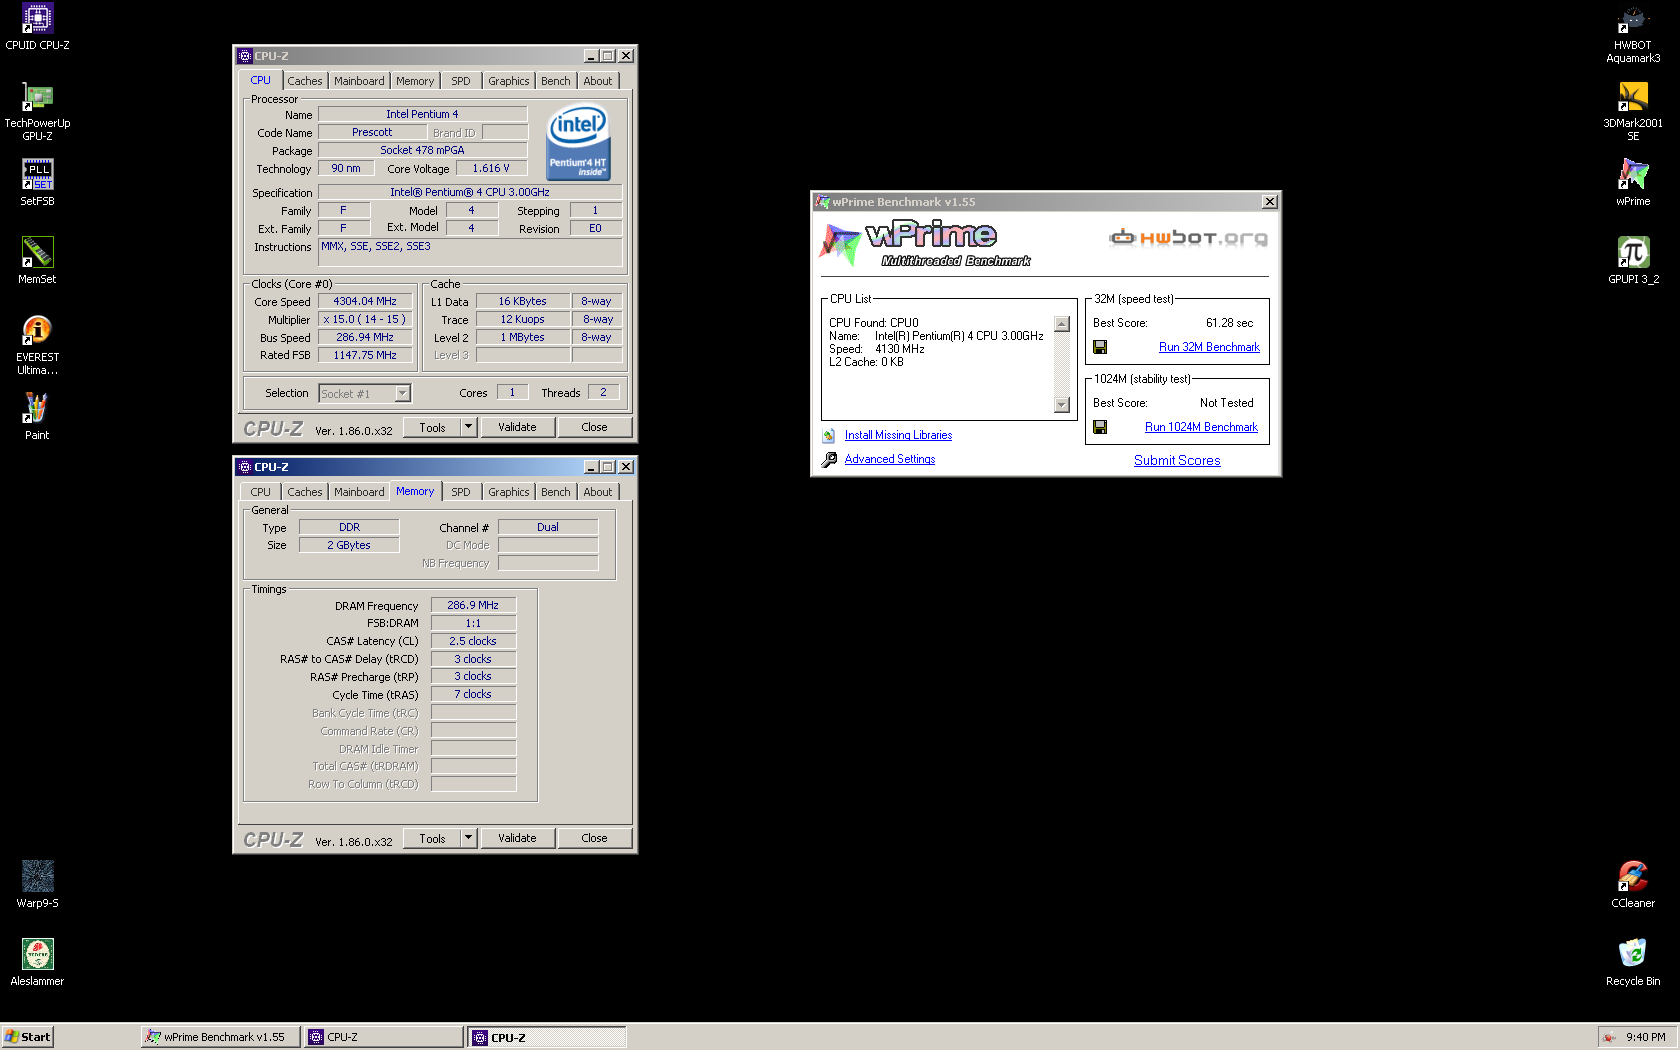
Task: Click the Core Speed value 4304.04 MHz
Action: (x=365, y=301)
